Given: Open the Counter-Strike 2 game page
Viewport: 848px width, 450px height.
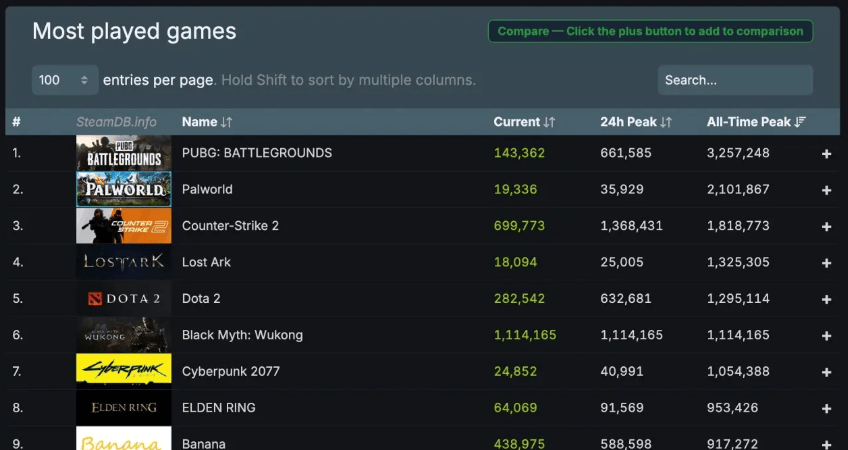Looking at the screenshot, I should tap(230, 226).
